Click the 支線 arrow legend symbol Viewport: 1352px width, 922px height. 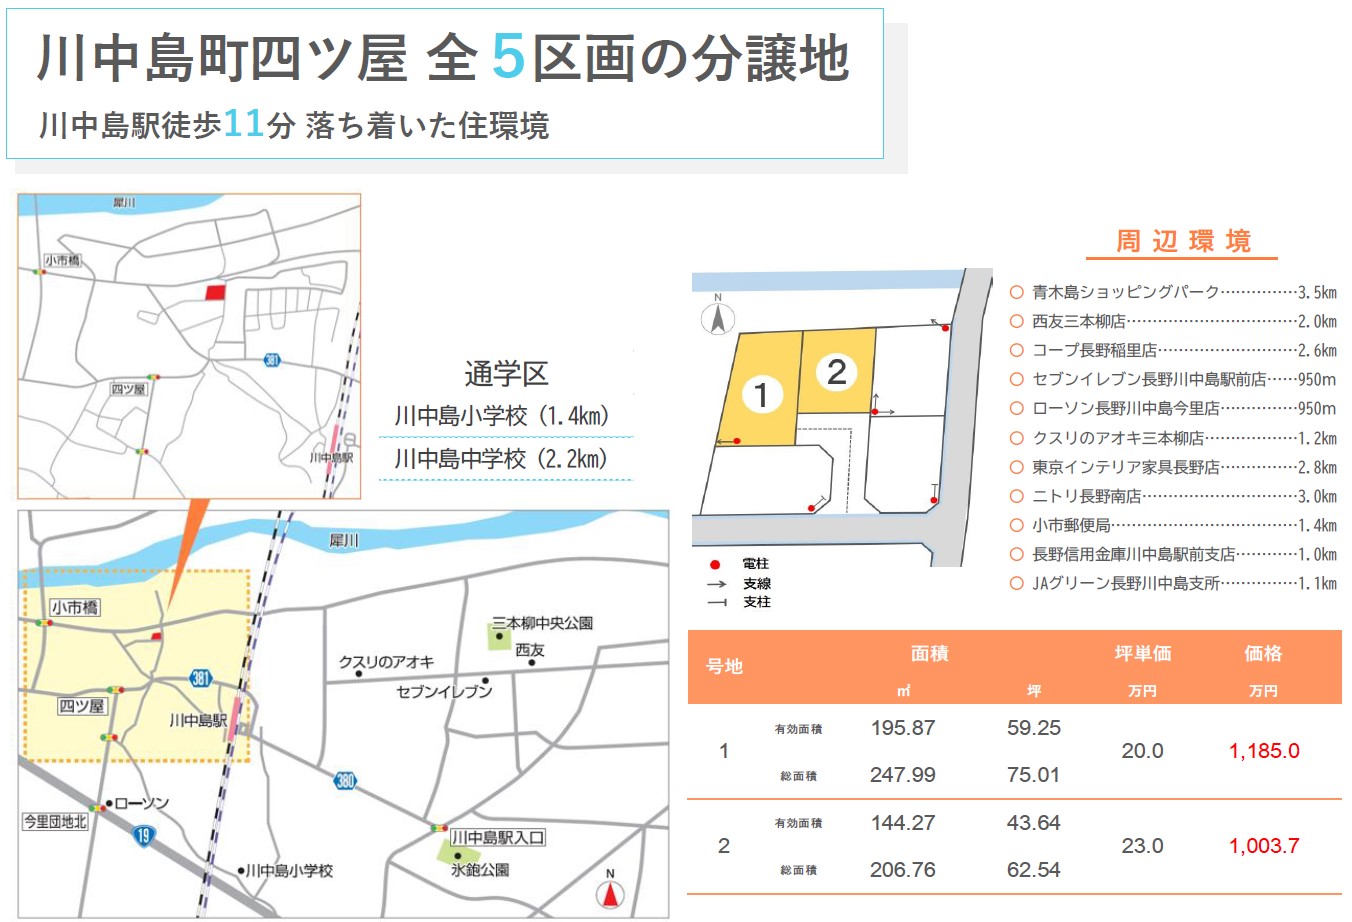point(716,584)
